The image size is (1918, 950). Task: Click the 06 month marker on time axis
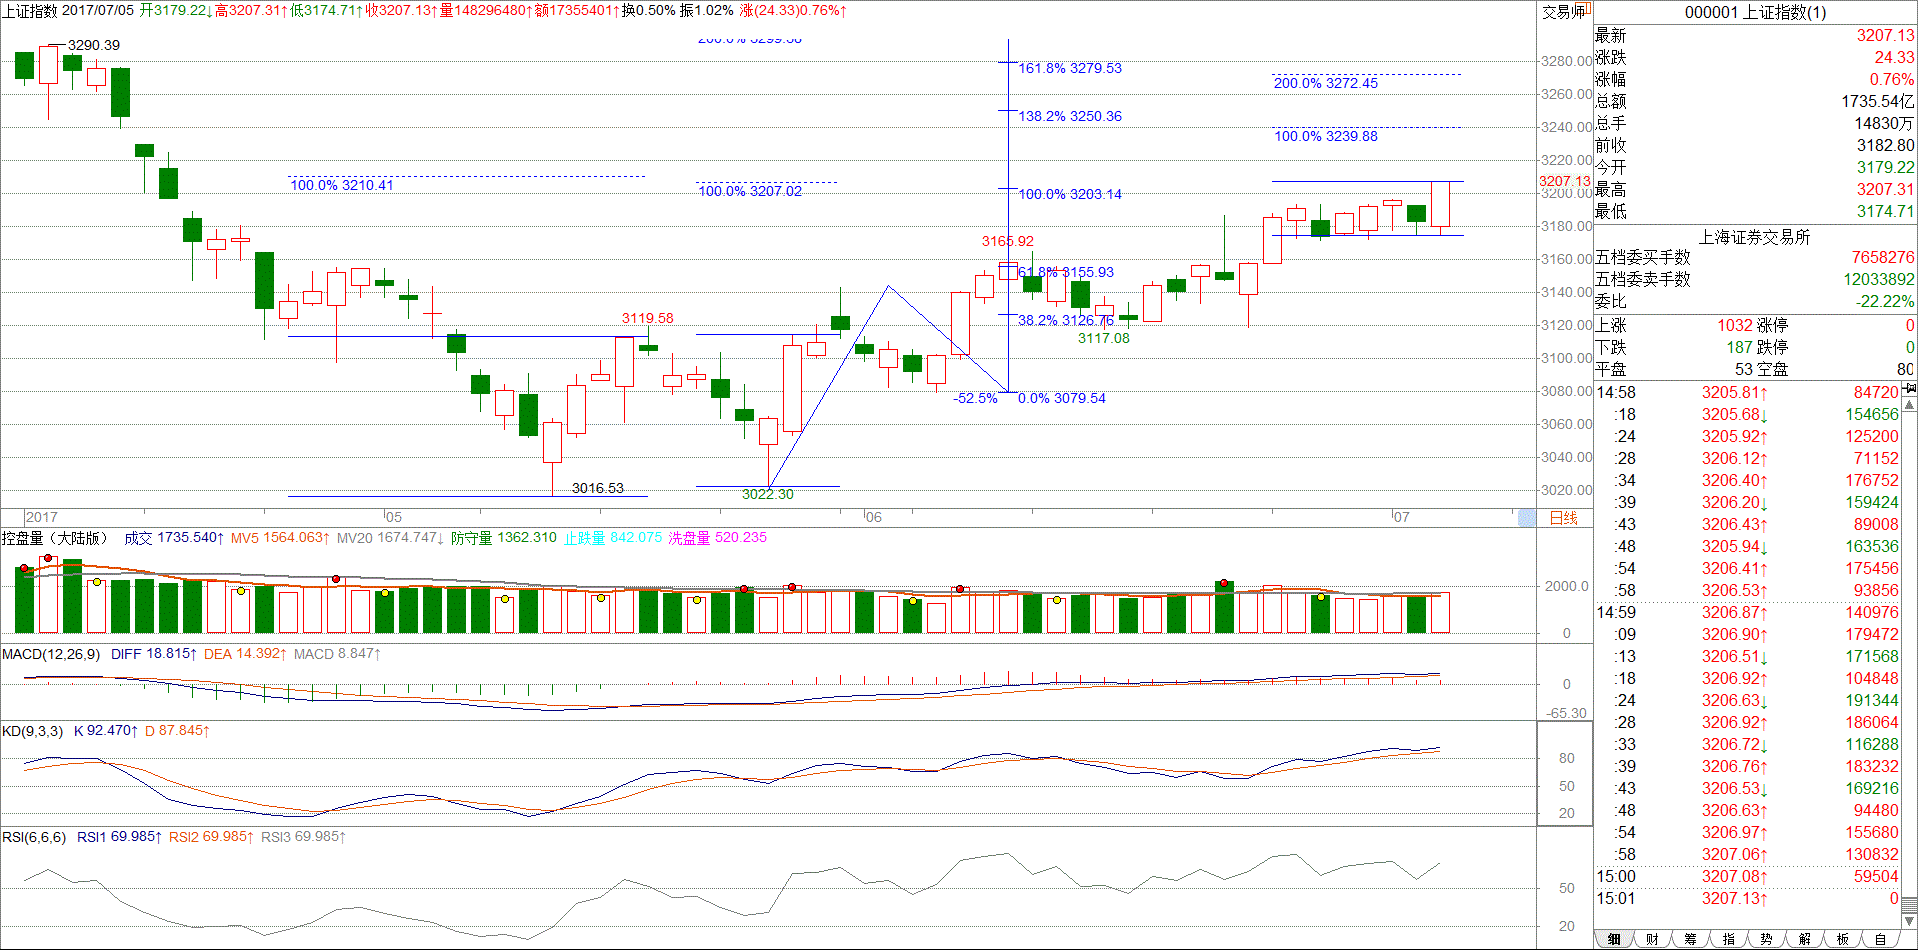(x=874, y=517)
